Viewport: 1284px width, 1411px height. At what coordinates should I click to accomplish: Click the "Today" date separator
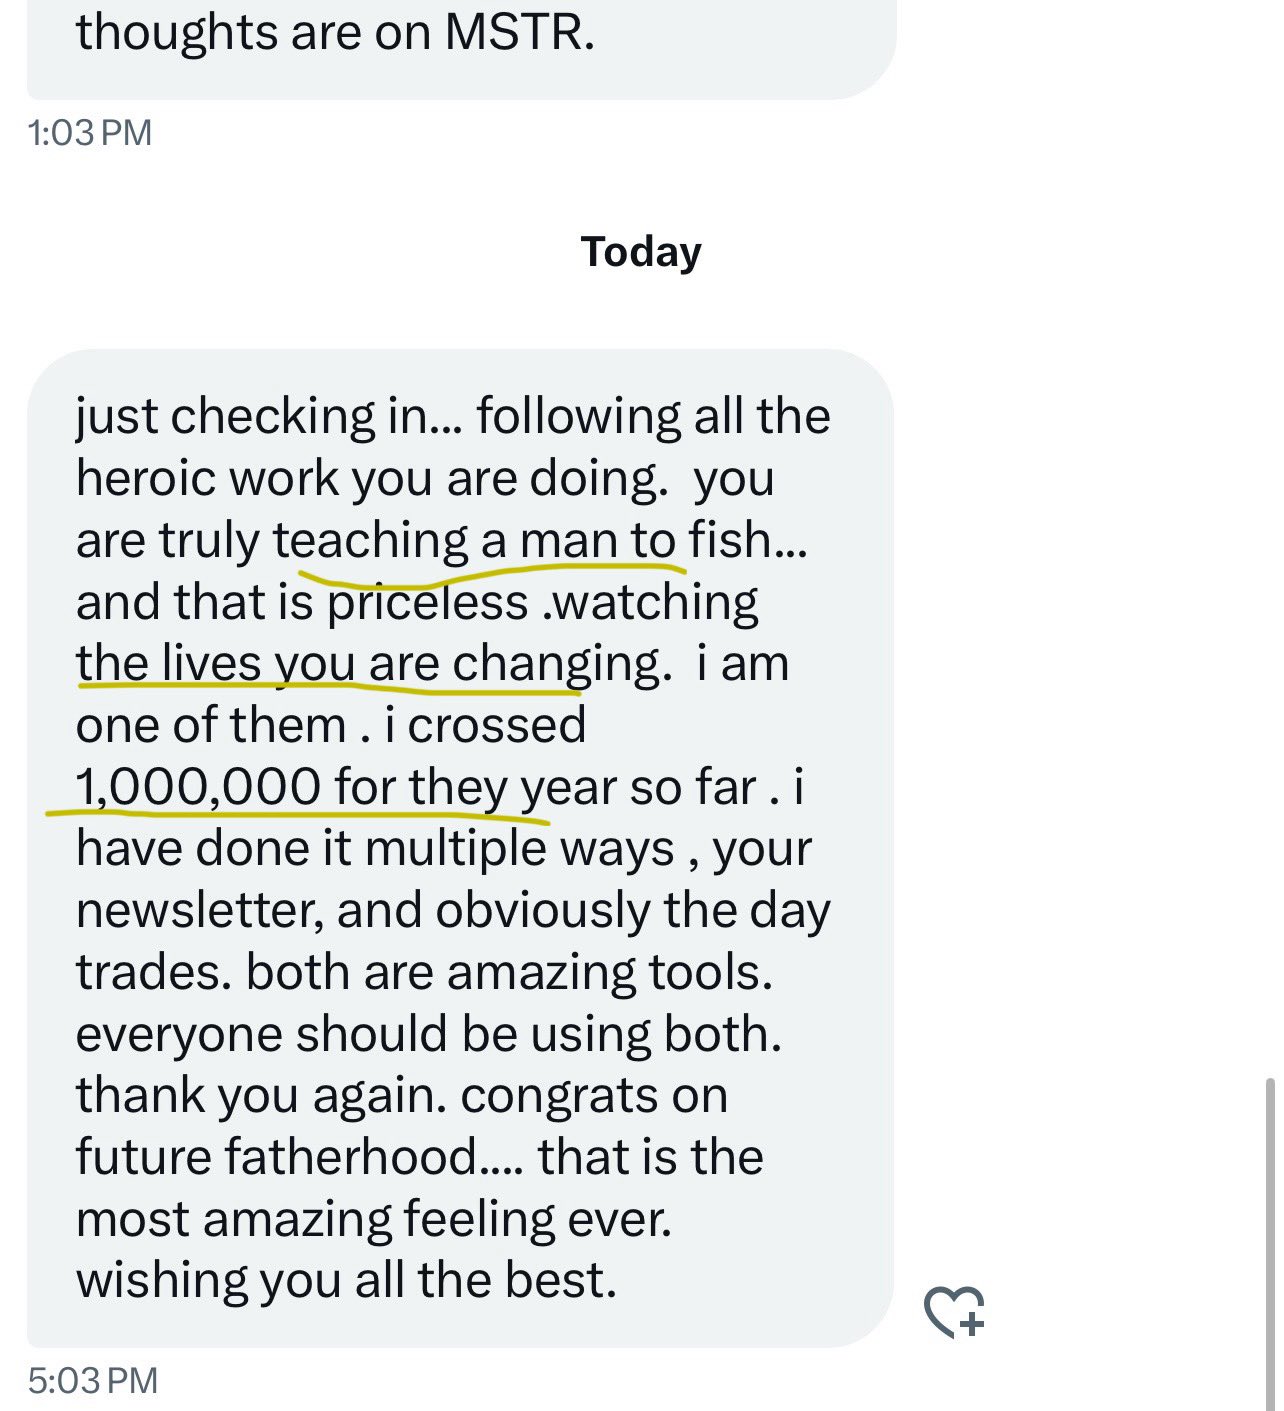pyautogui.click(x=641, y=252)
